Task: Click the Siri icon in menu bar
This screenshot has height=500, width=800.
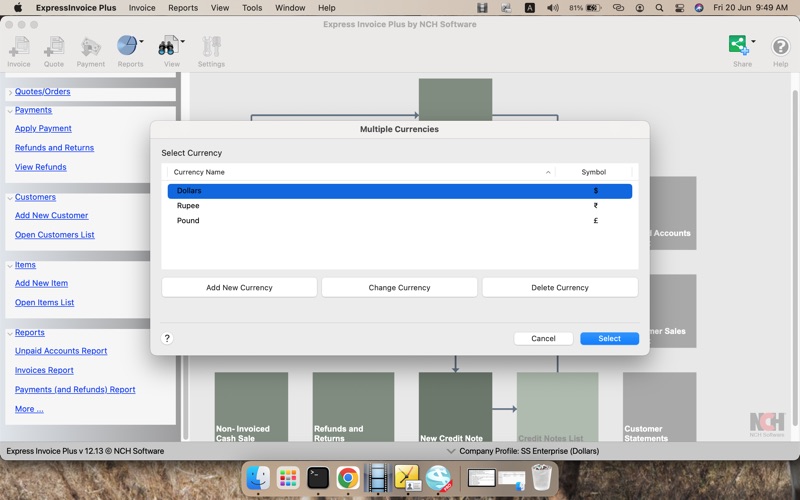Action: click(x=699, y=8)
